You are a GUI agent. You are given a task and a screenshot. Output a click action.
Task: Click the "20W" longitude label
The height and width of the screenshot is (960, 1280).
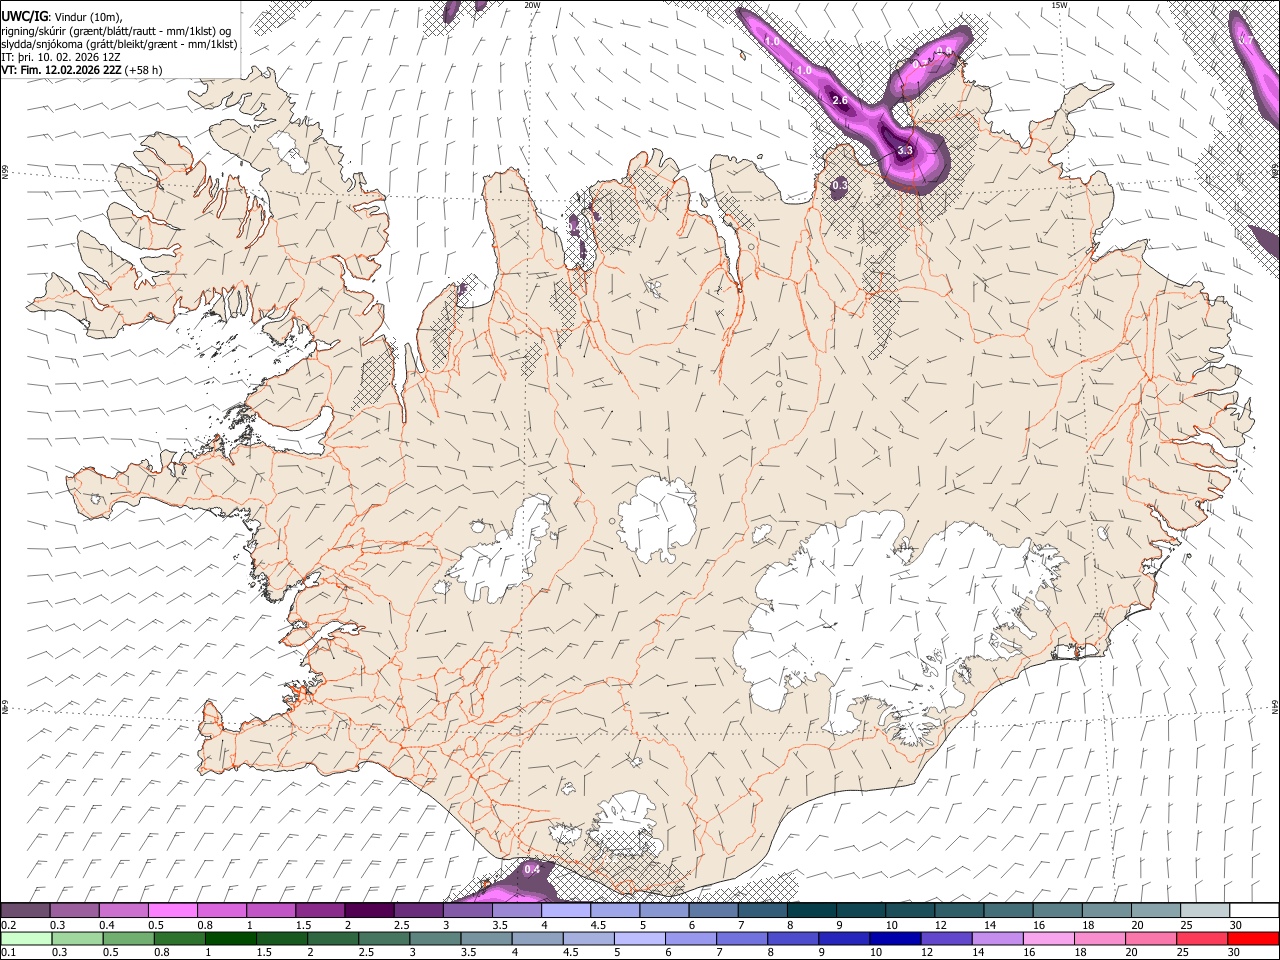532,5
